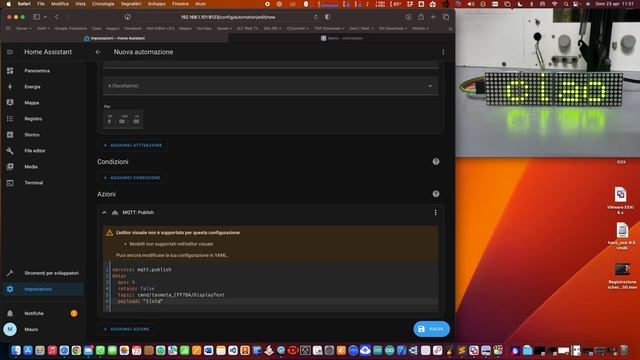Open Terminal from the sidebar
Image resolution: width=640 pixels, height=360 pixels.
click(33, 182)
